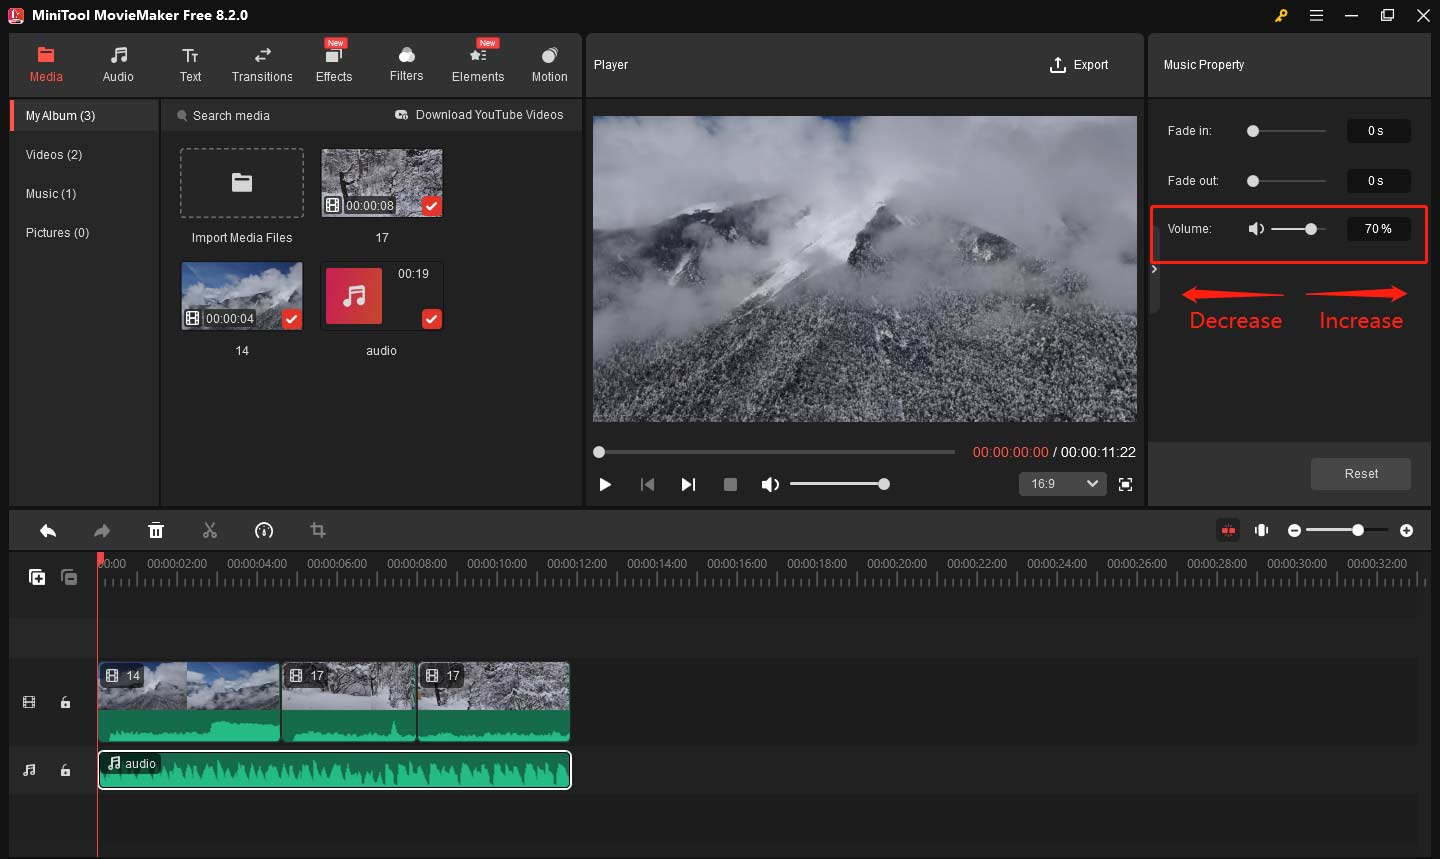Toggle checkmark on audio thumbnail
The width and height of the screenshot is (1440, 859).
[431, 319]
